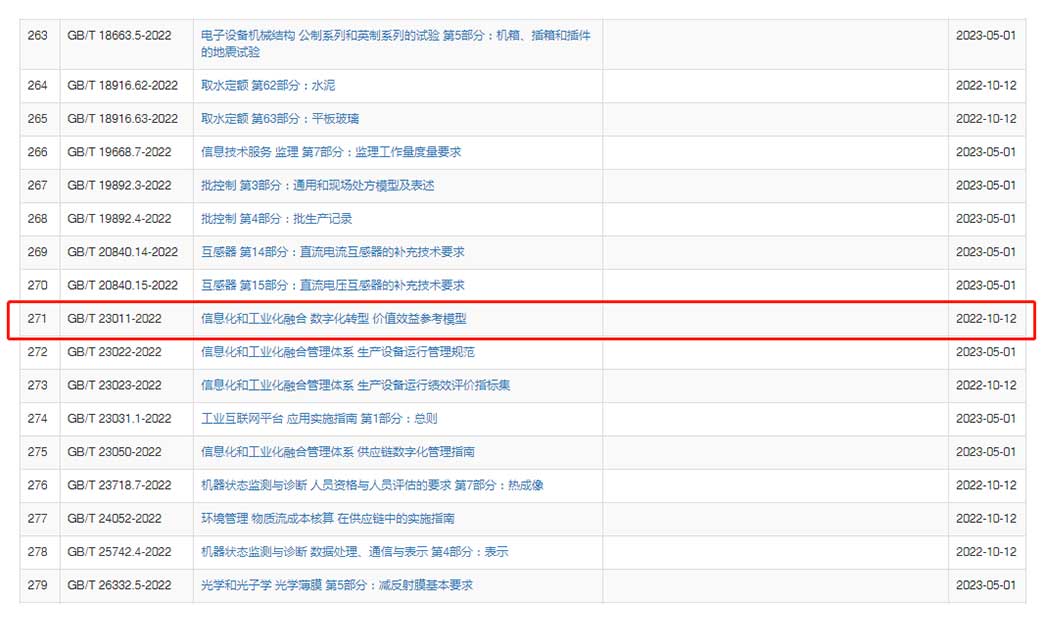
Task: Click the 生产设备运行管理规范 link
Action: [x=337, y=352]
